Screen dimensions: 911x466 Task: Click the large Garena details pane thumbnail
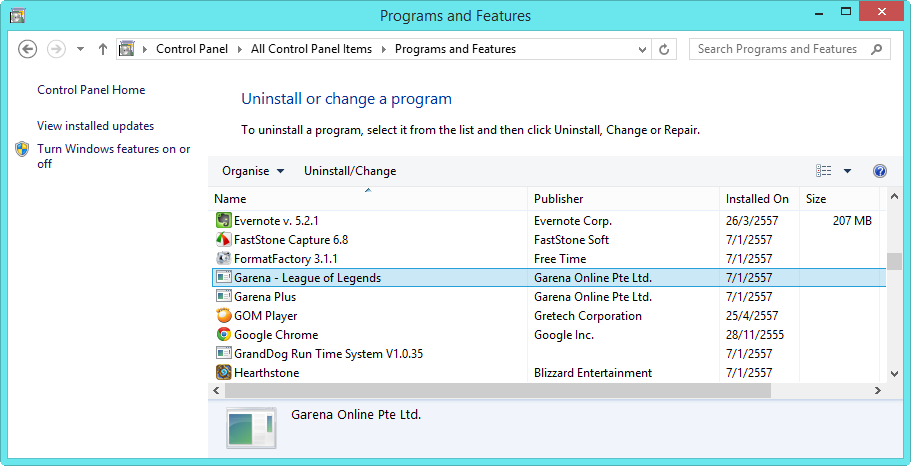(251, 429)
